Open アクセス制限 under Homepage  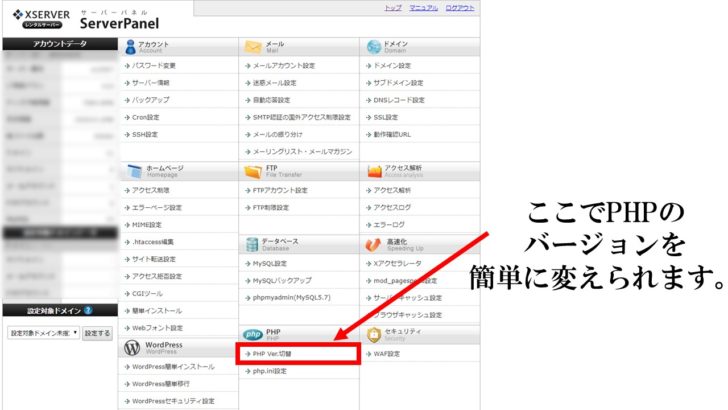(150, 190)
